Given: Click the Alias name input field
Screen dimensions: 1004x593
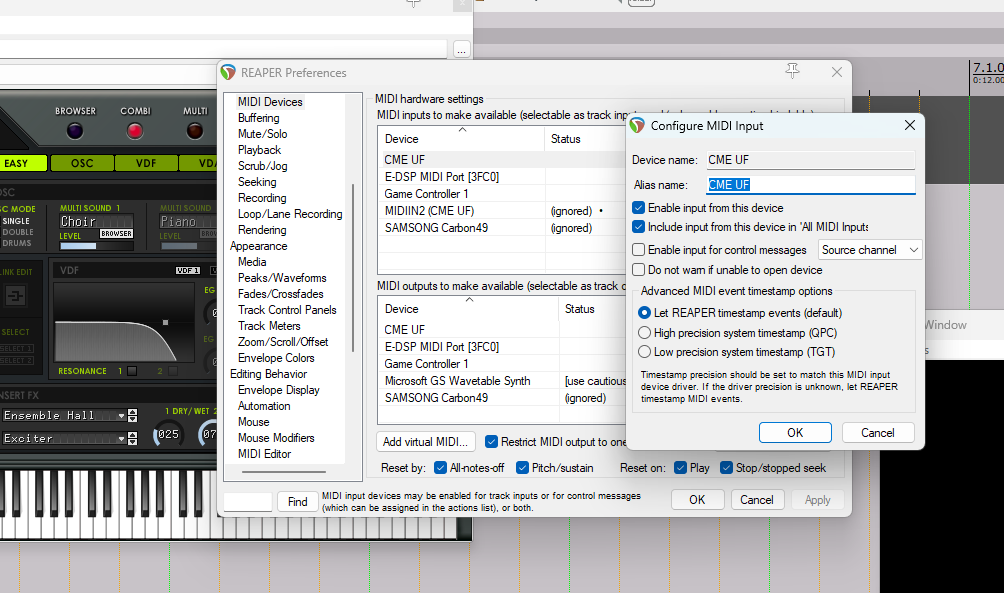Looking at the screenshot, I should 811,185.
